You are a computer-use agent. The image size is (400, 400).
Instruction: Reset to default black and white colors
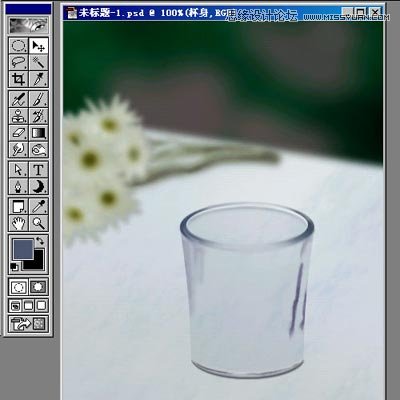point(15,266)
